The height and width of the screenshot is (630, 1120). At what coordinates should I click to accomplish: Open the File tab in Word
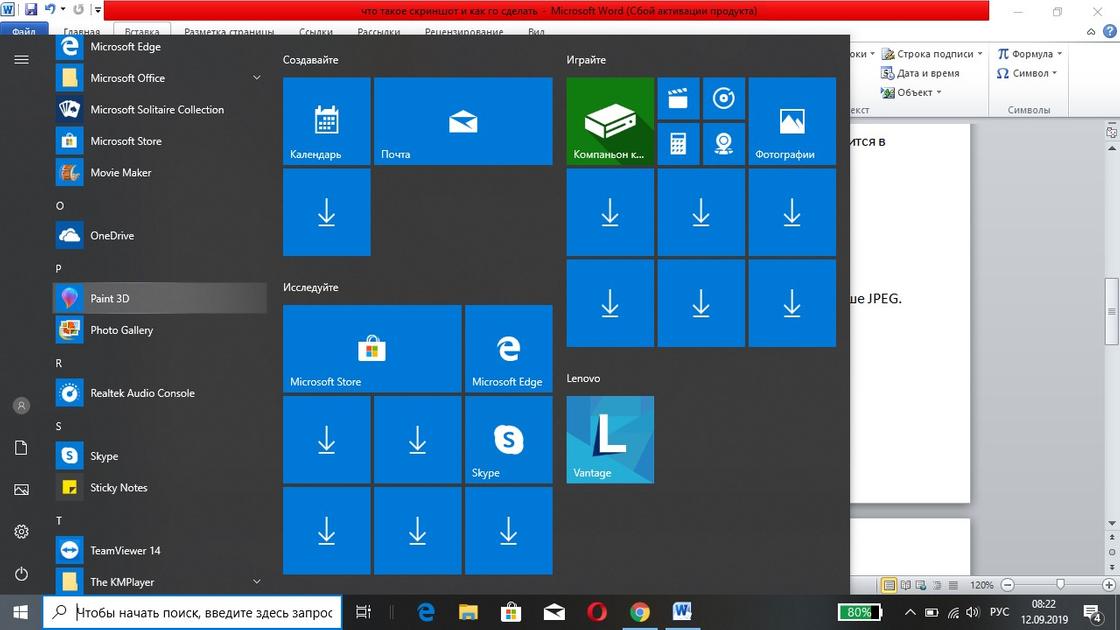(x=24, y=31)
